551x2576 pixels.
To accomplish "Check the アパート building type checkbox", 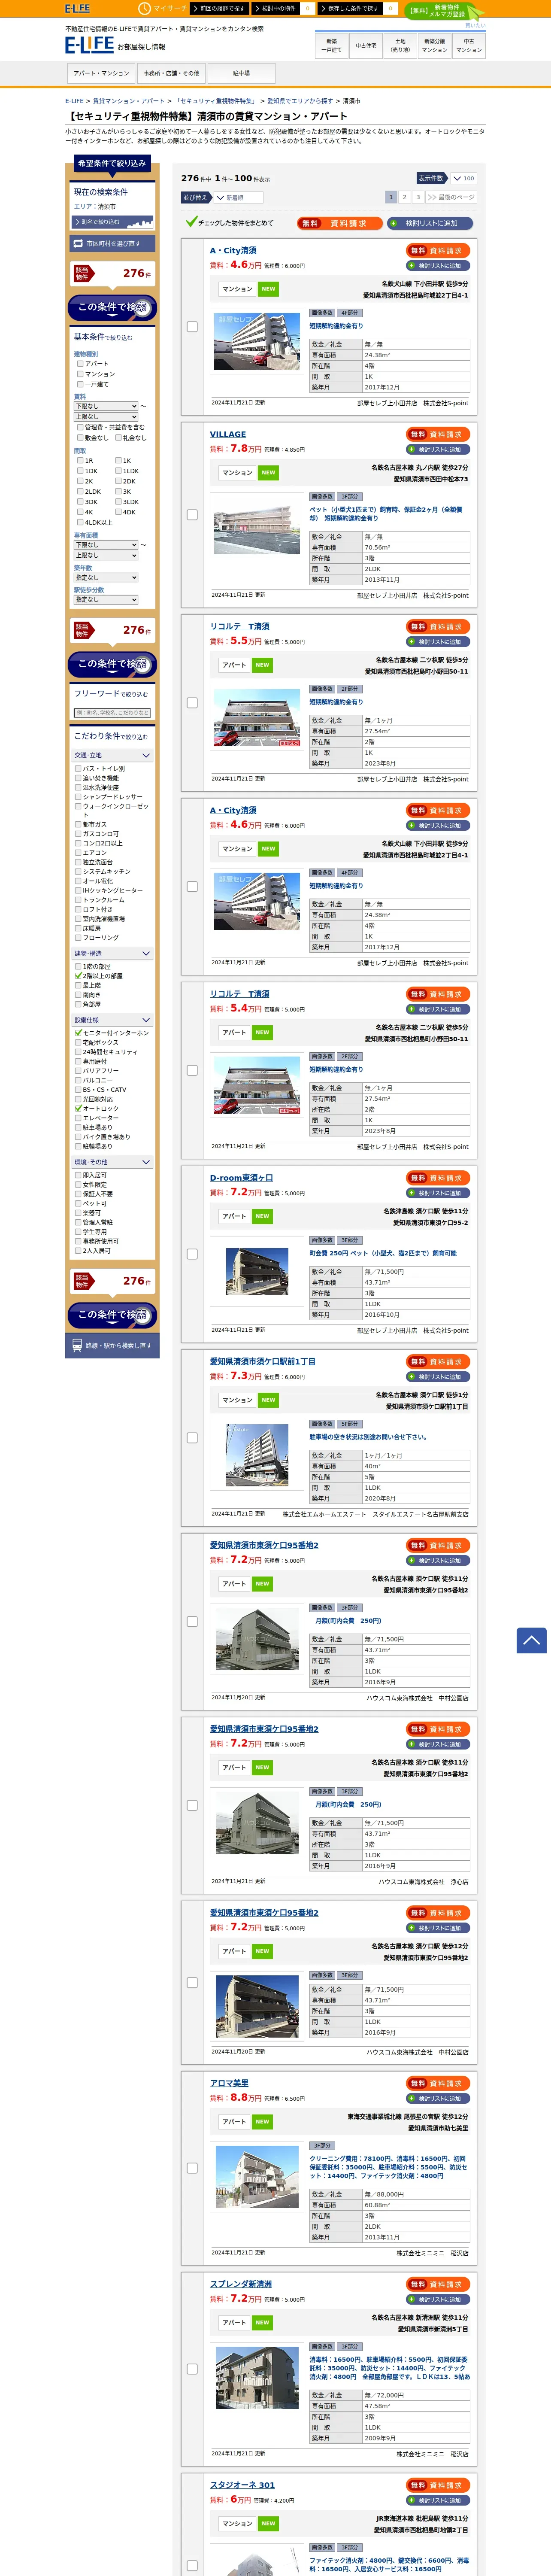I will pyautogui.click(x=80, y=364).
